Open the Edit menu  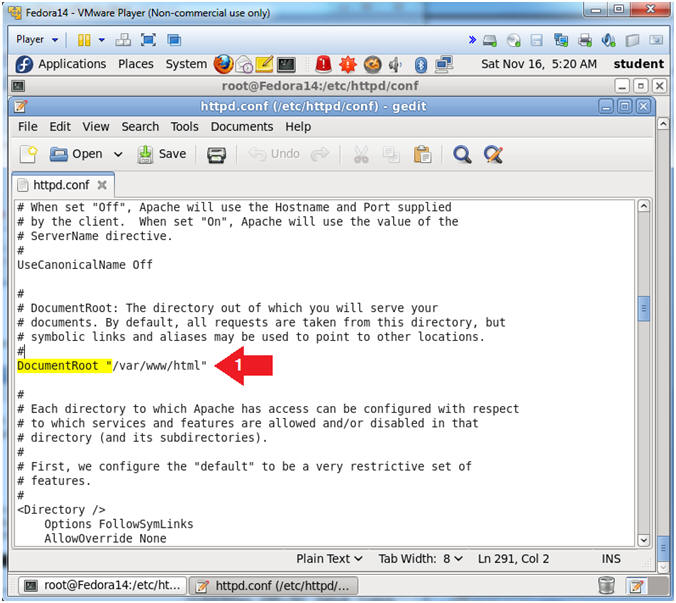tap(60, 127)
